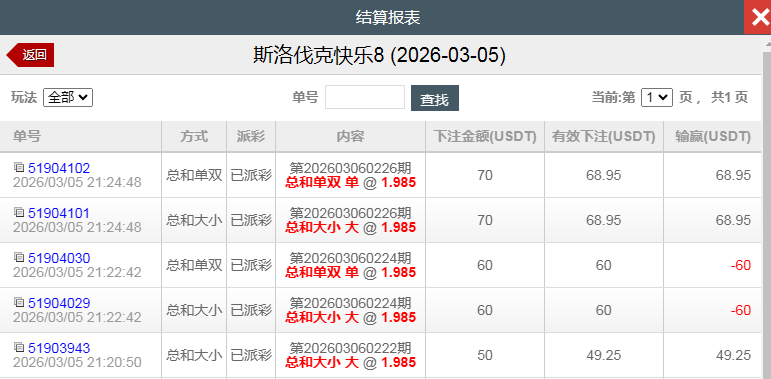The width and height of the screenshot is (771, 379).
Task: Click red loss value -60 in order 51904030 row
Action: click(741, 265)
